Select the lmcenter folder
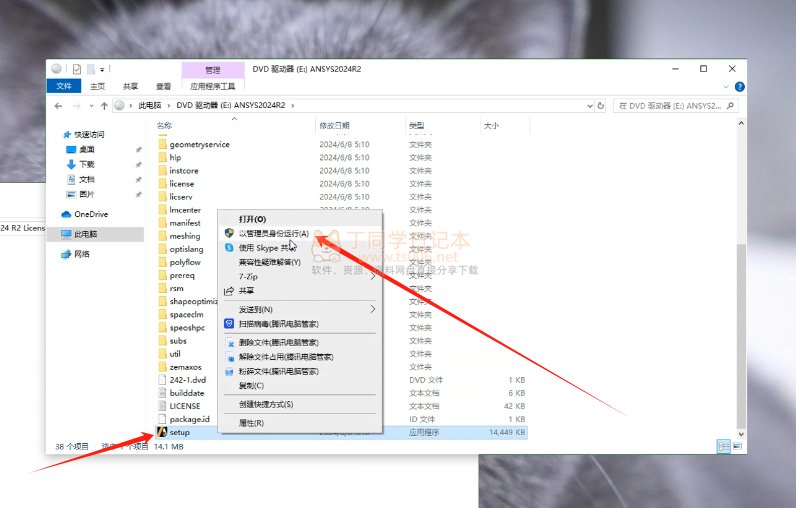Image resolution: width=796 pixels, height=508 pixels. pyautogui.click(x=185, y=210)
